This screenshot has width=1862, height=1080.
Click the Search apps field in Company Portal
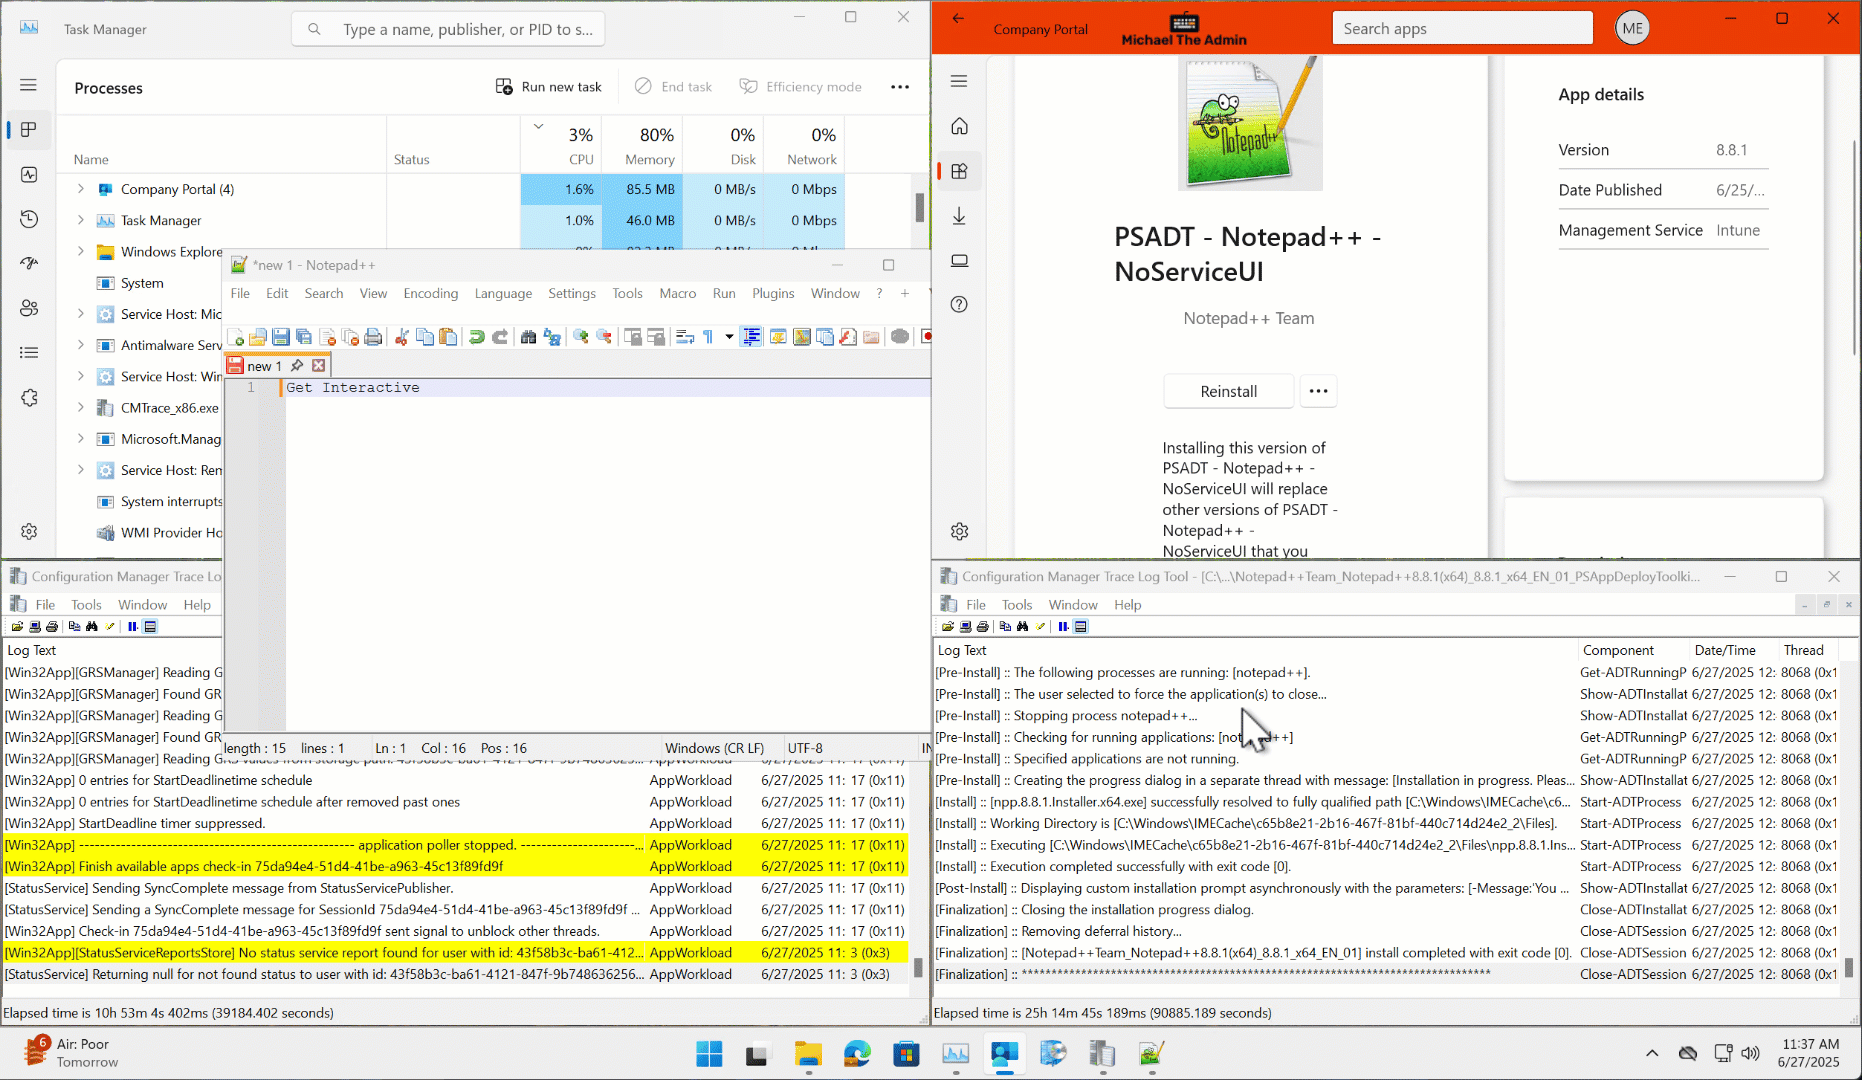pyautogui.click(x=1461, y=28)
